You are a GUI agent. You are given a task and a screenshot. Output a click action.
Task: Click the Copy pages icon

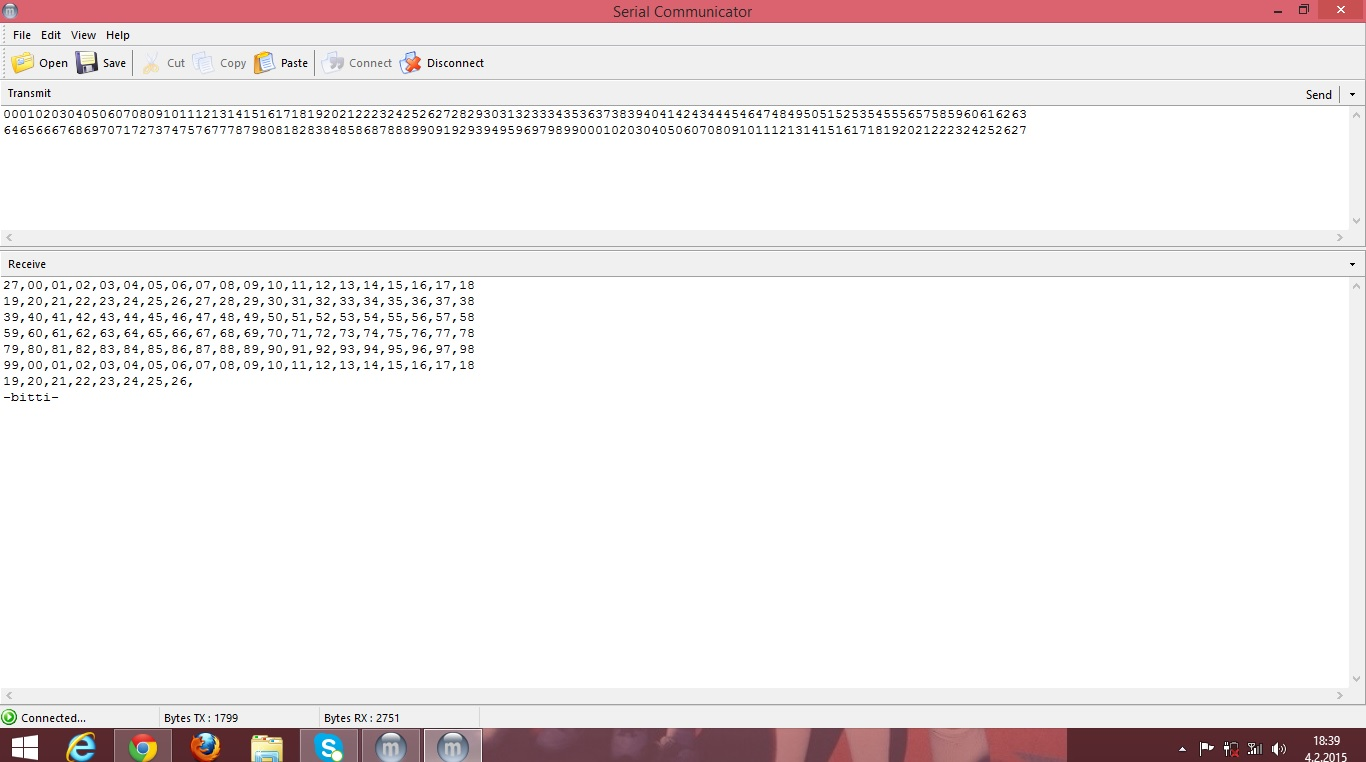(204, 63)
